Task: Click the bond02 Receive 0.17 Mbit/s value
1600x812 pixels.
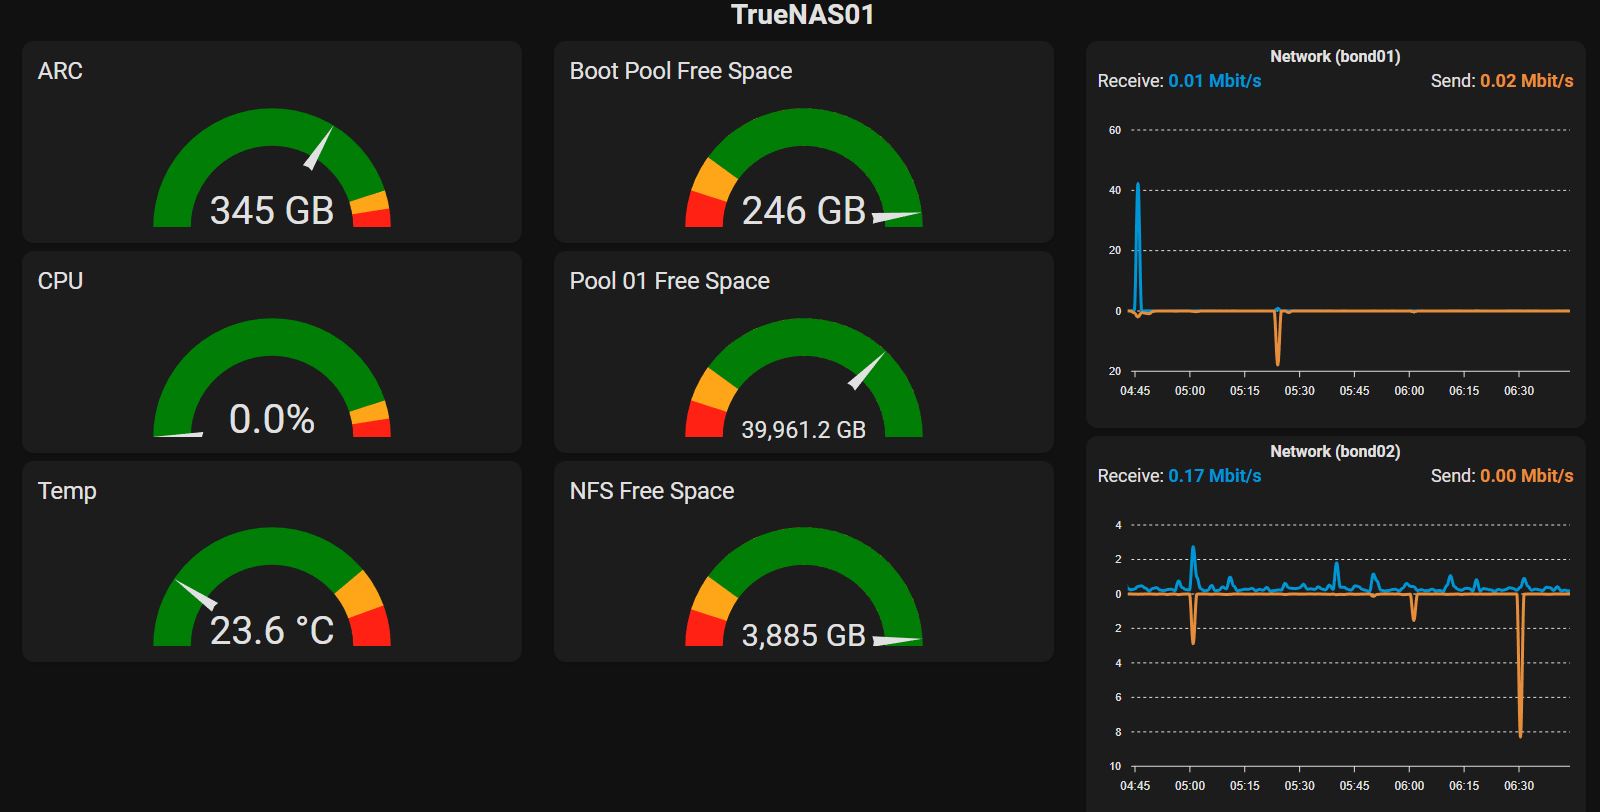Action: pyautogui.click(x=1215, y=476)
